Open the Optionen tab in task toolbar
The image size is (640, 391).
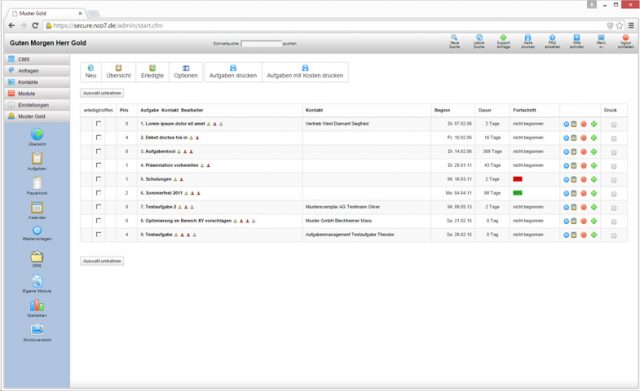coord(185,72)
